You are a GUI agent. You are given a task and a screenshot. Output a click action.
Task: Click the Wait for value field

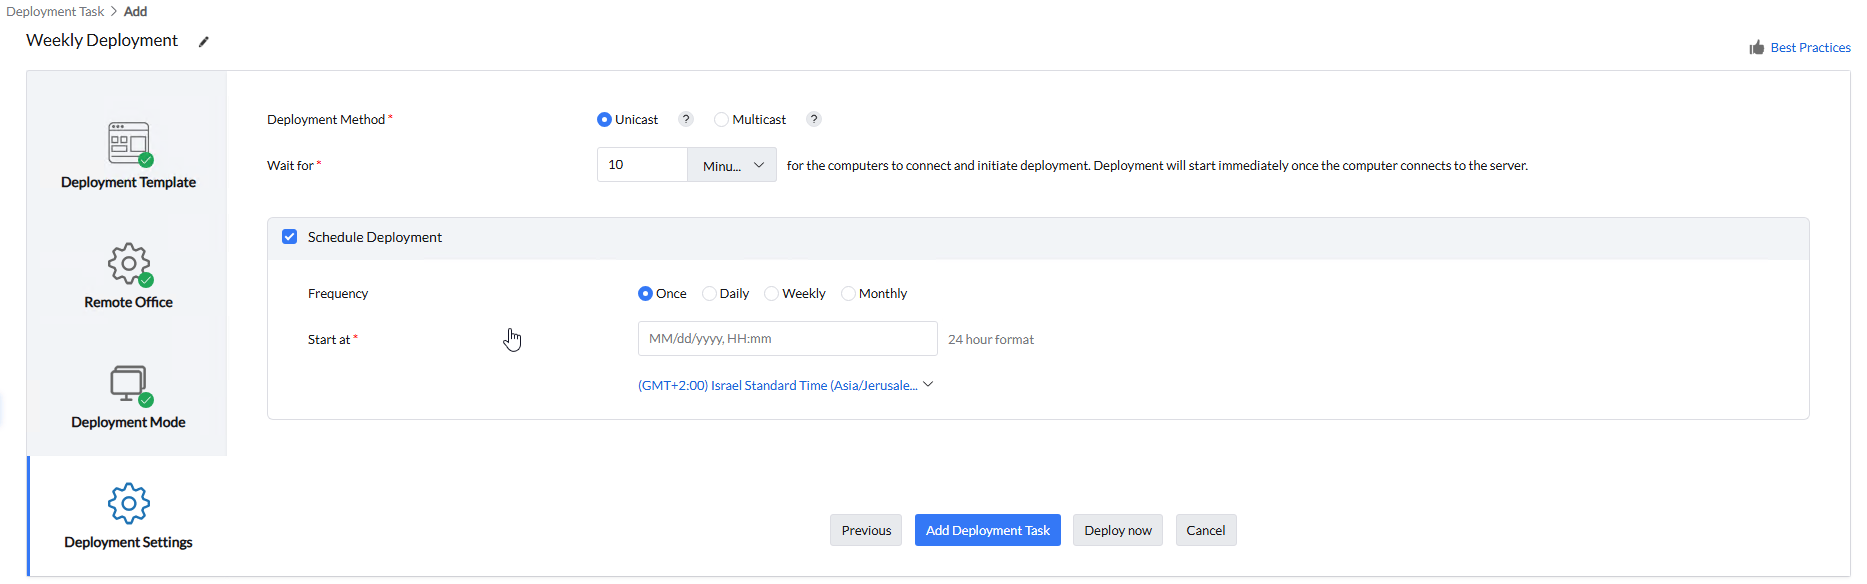pyautogui.click(x=642, y=165)
